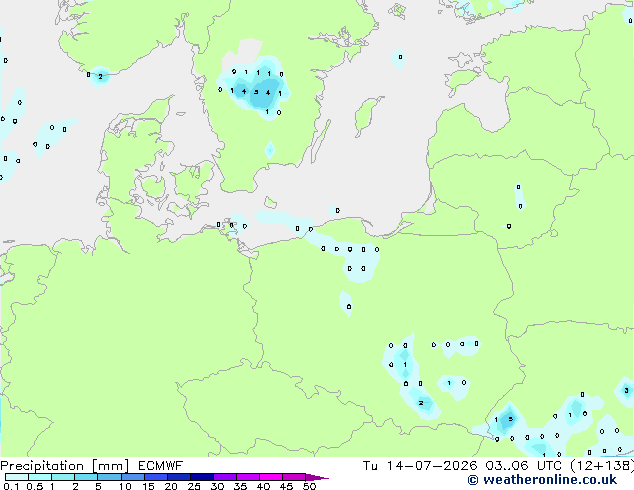Click the '(12+138)' forecast offset text

pos(602,466)
